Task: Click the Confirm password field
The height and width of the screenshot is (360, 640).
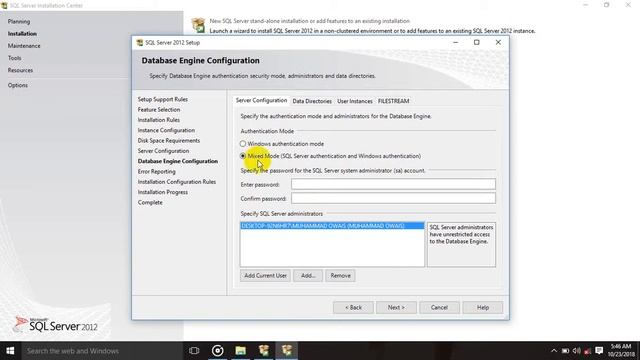Action: tap(393, 198)
